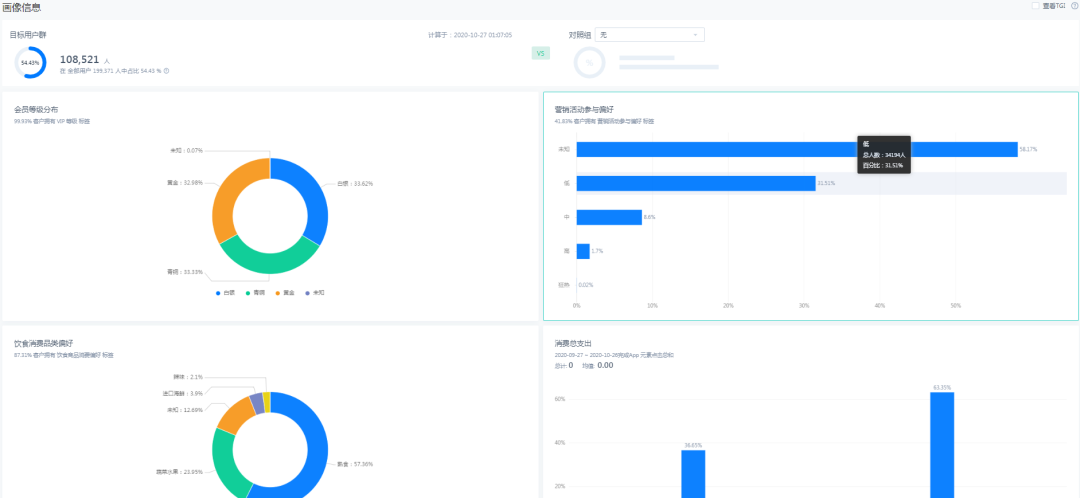Enable the 查看TGI checkbox
1080x498 pixels.
(1035, 6)
